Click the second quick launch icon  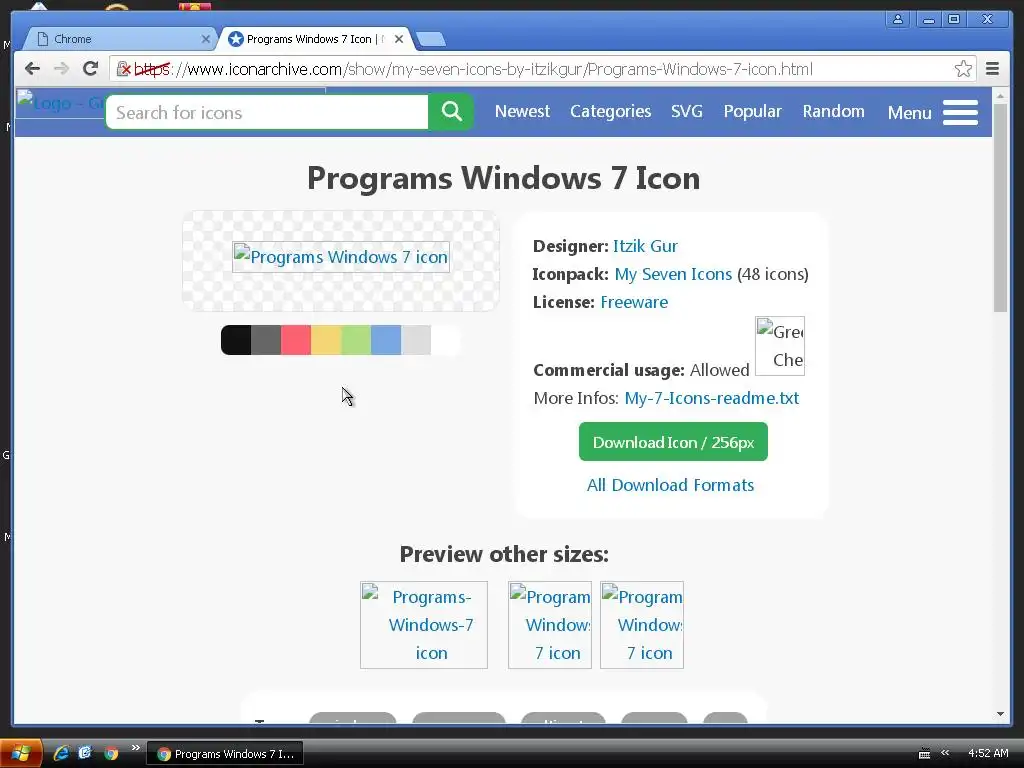pyautogui.click(x=85, y=752)
